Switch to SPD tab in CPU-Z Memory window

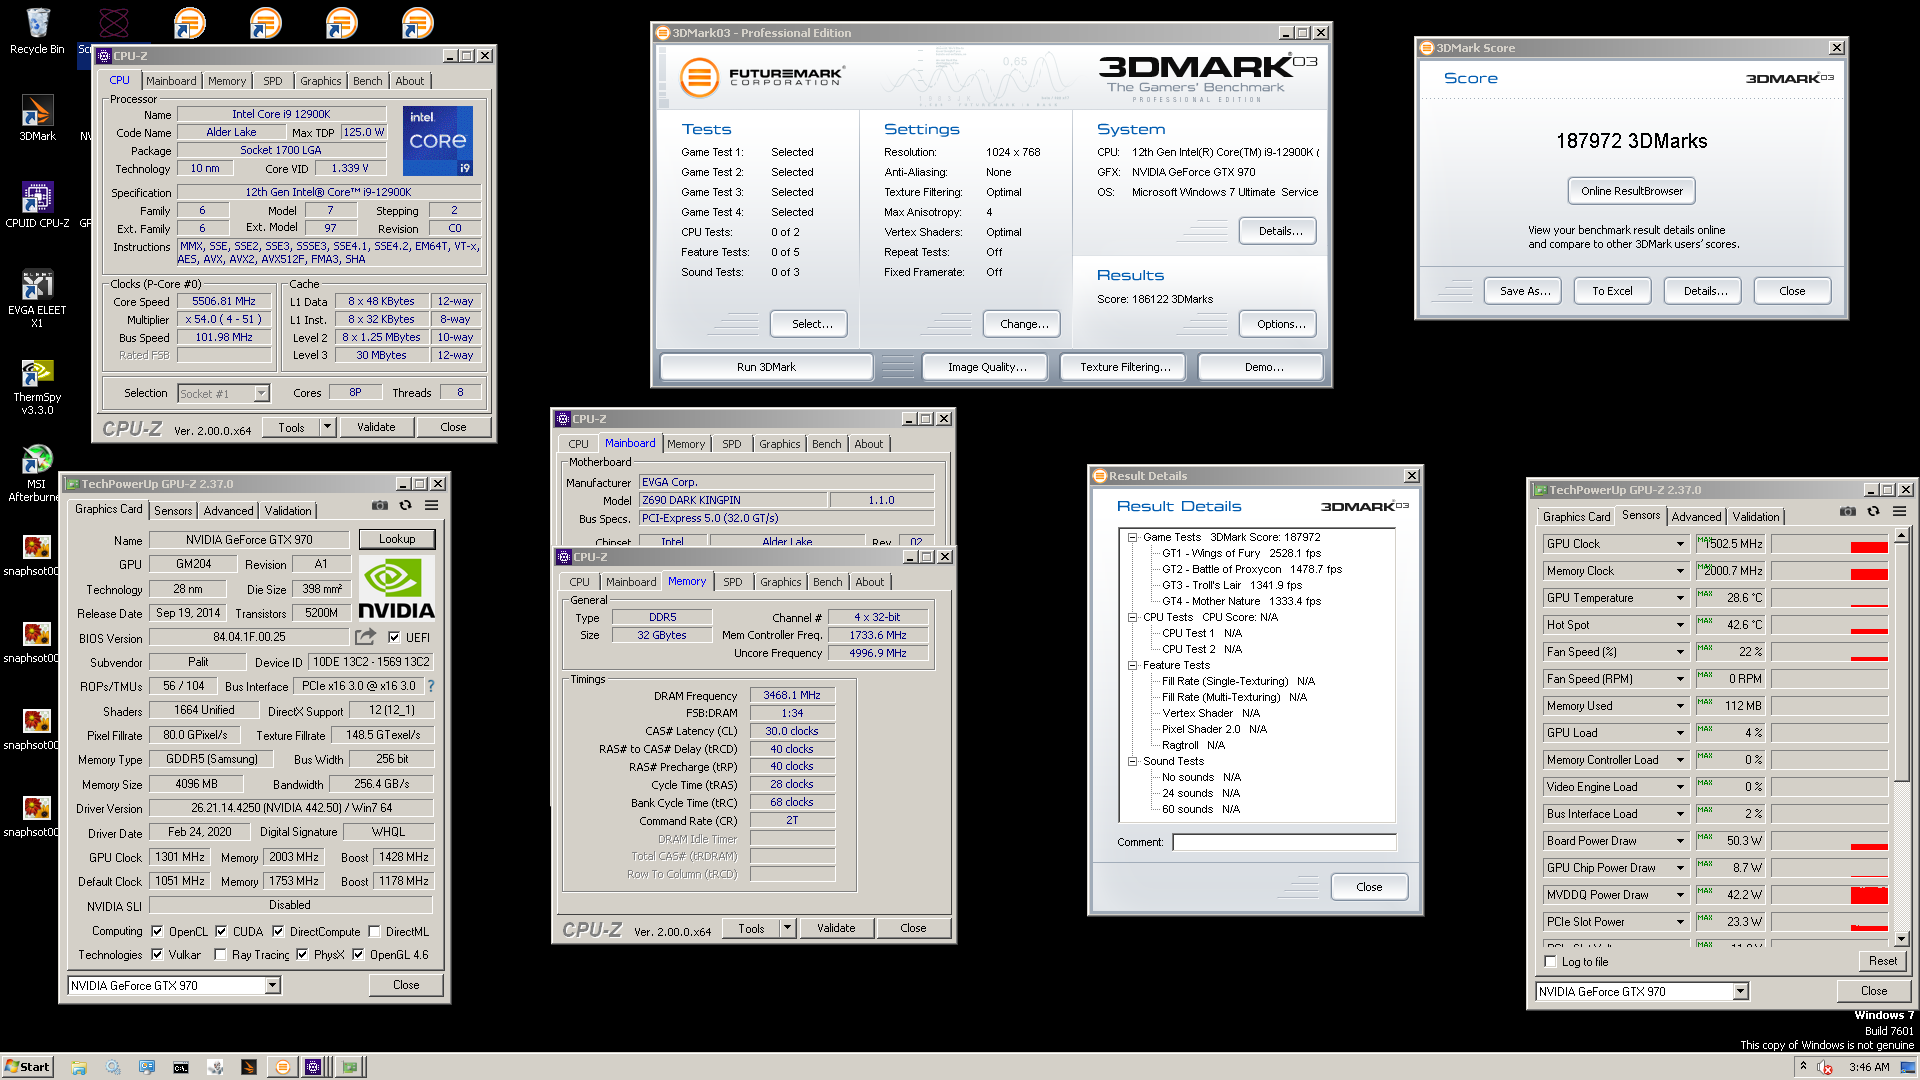point(733,582)
